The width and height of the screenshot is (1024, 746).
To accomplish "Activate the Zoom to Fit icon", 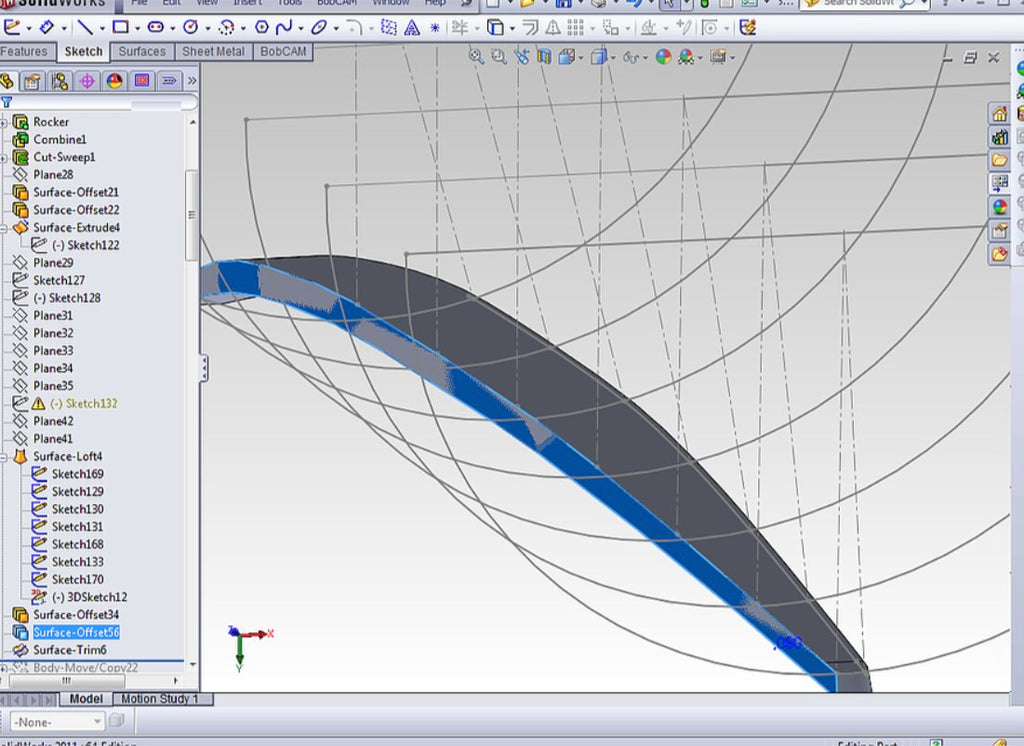I will coord(475,57).
